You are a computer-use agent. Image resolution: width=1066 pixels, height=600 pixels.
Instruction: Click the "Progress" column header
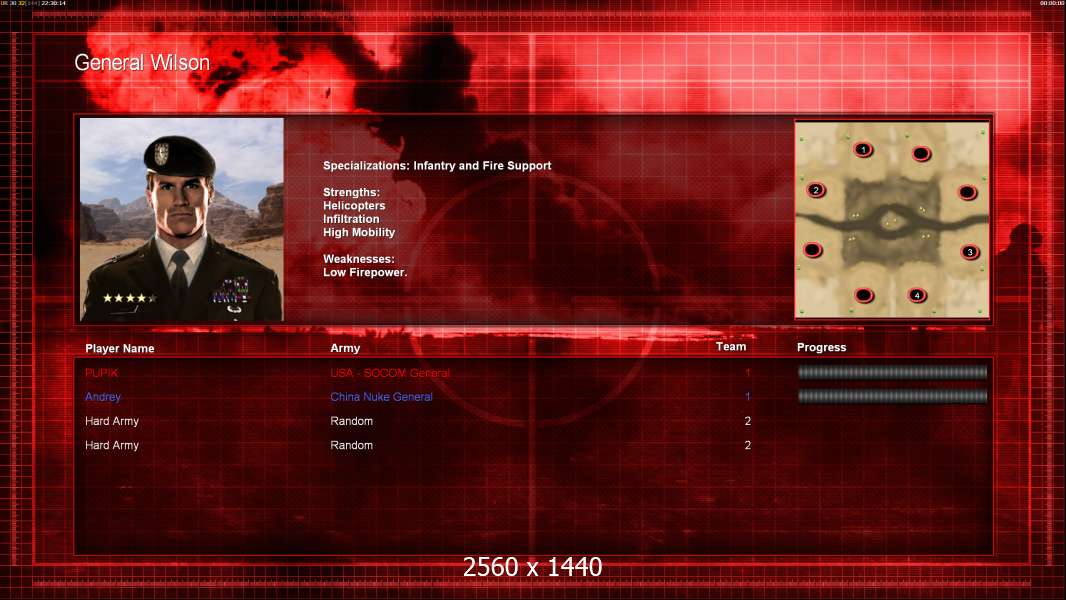tap(821, 347)
